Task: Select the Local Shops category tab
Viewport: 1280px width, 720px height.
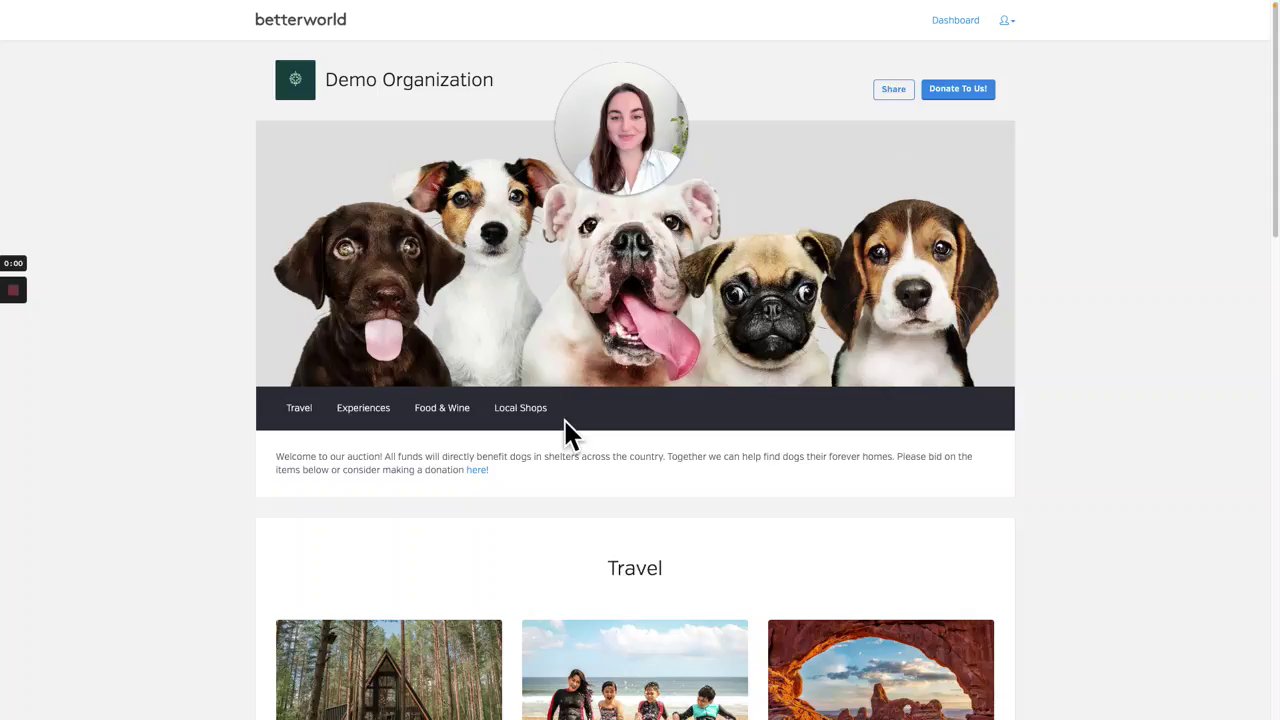Action: [x=520, y=408]
